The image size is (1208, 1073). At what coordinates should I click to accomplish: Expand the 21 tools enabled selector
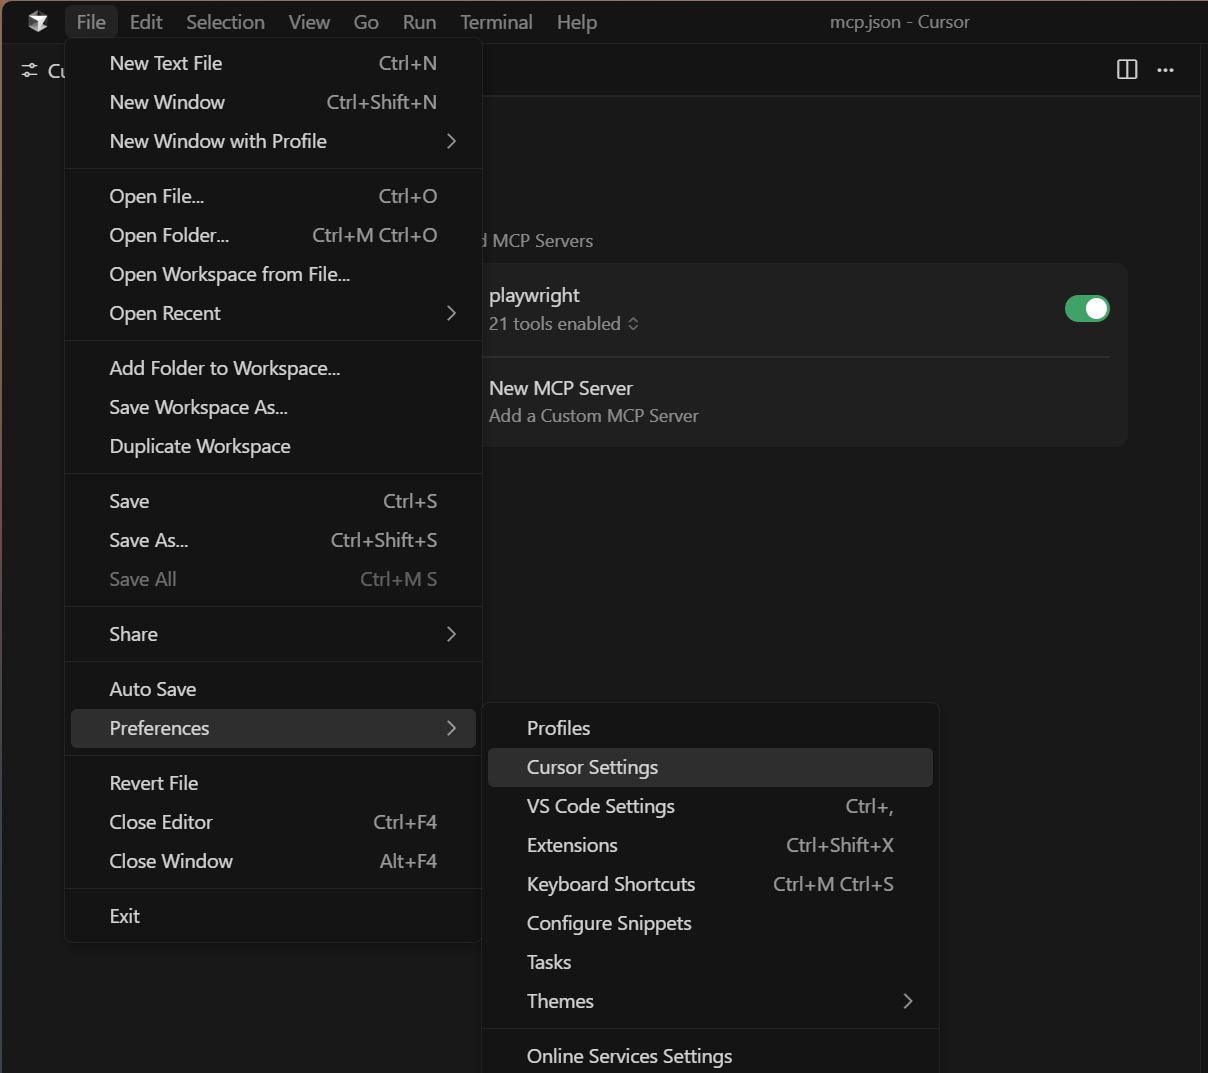point(564,324)
